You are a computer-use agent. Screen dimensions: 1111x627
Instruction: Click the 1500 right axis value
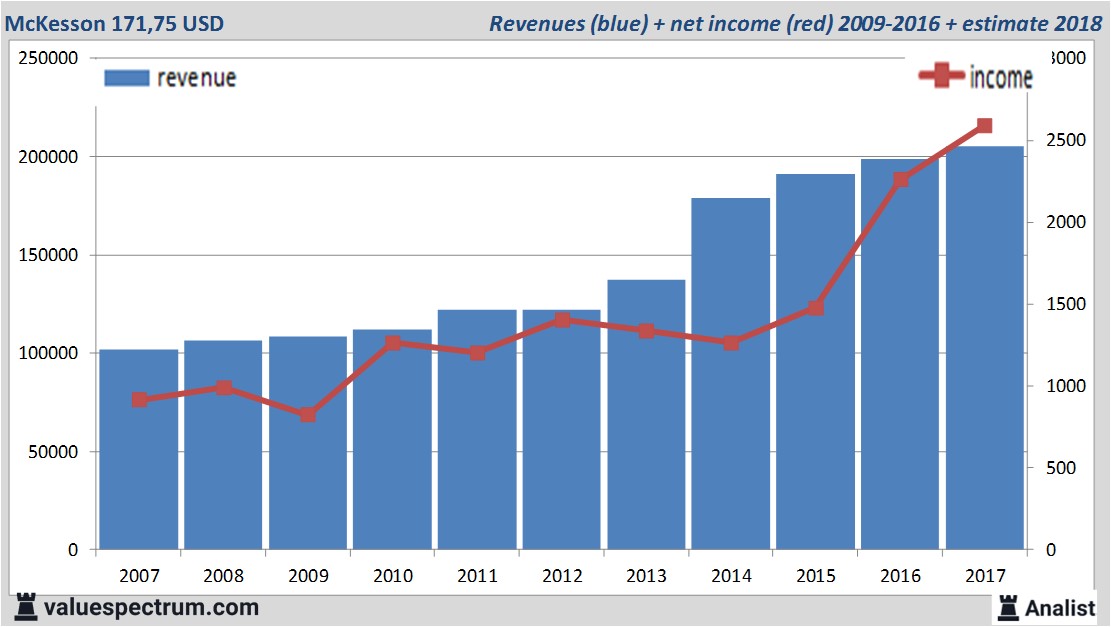pos(1066,304)
